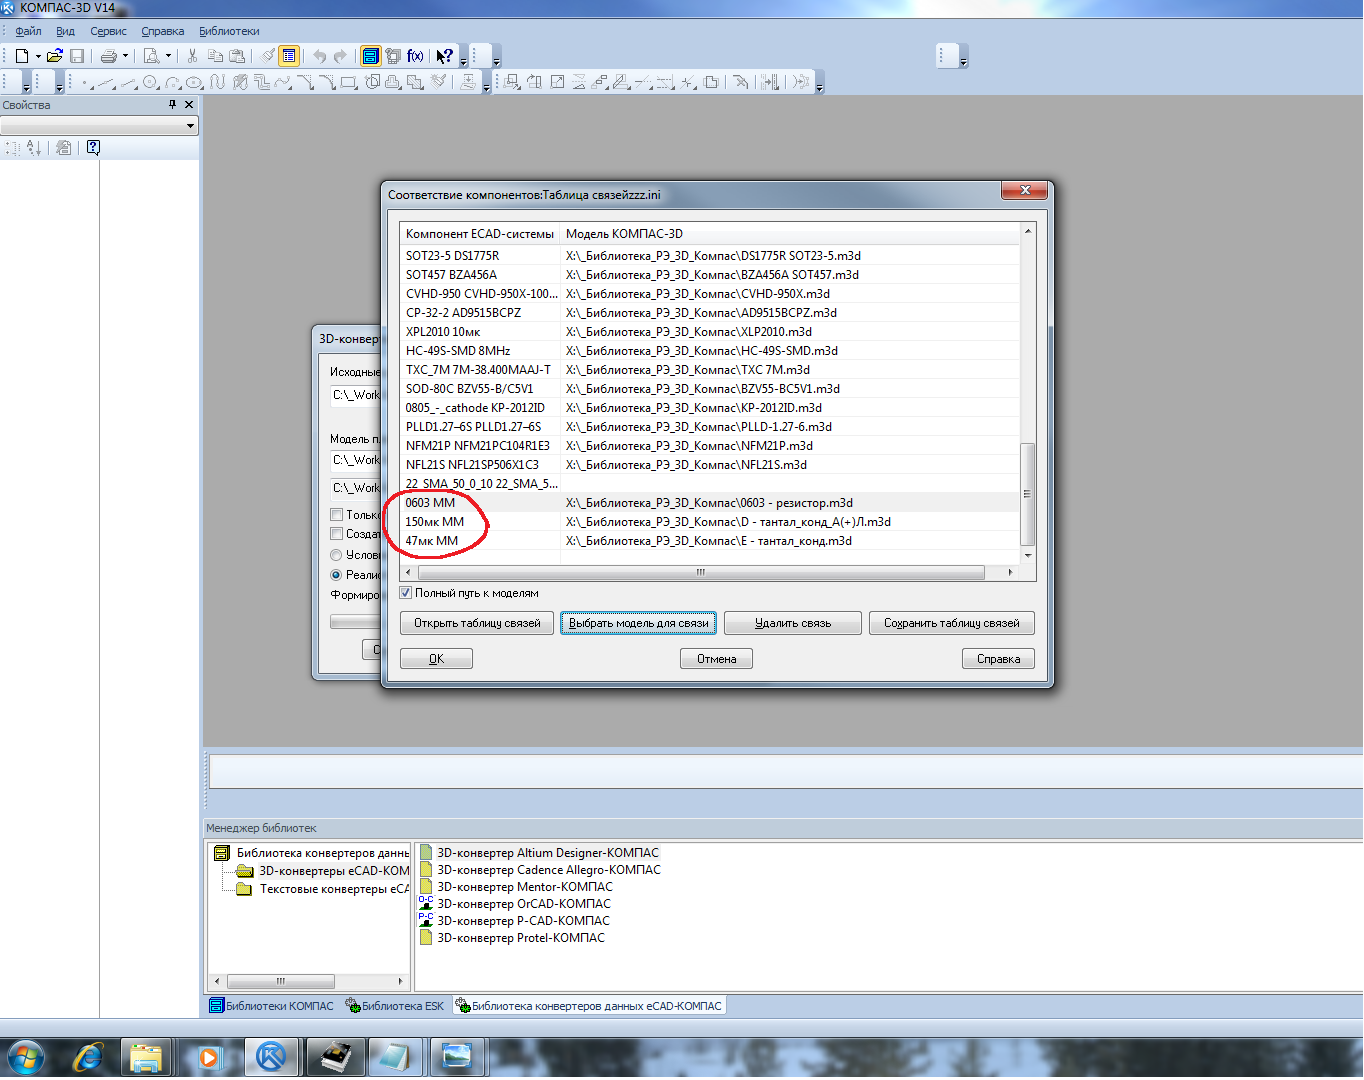The height and width of the screenshot is (1080, 1364).
Task: Click 'Выбрать модель для связи' button
Action: pyautogui.click(x=638, y=623)
